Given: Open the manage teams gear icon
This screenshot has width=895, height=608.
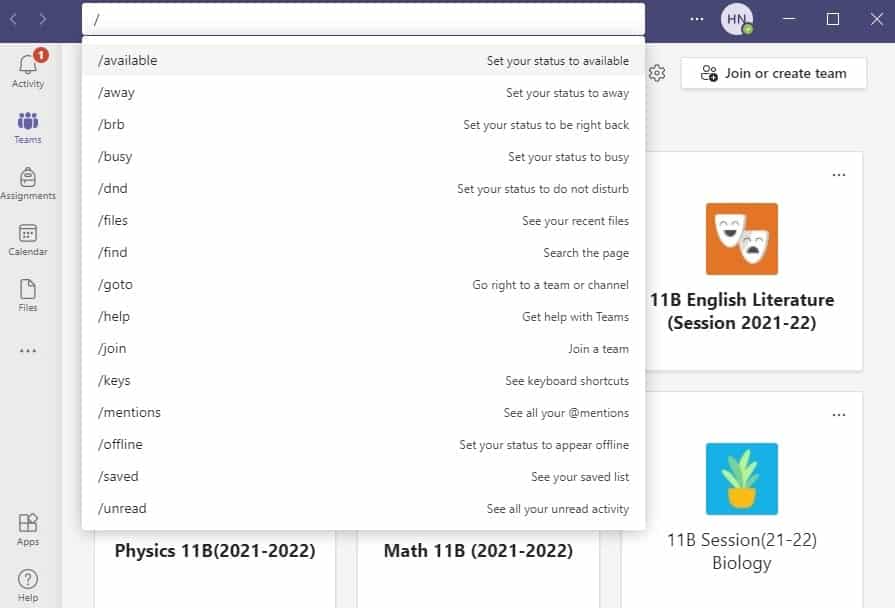Looking at the screenshot, I should [657, 73].
